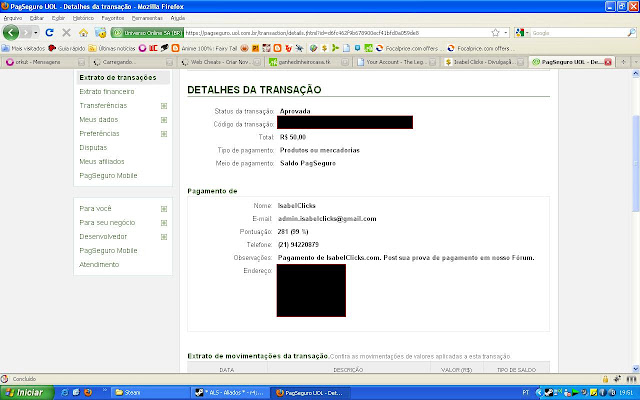Click the status bar padlock icon
Screen dimensions: 640x400
[605, 379]
